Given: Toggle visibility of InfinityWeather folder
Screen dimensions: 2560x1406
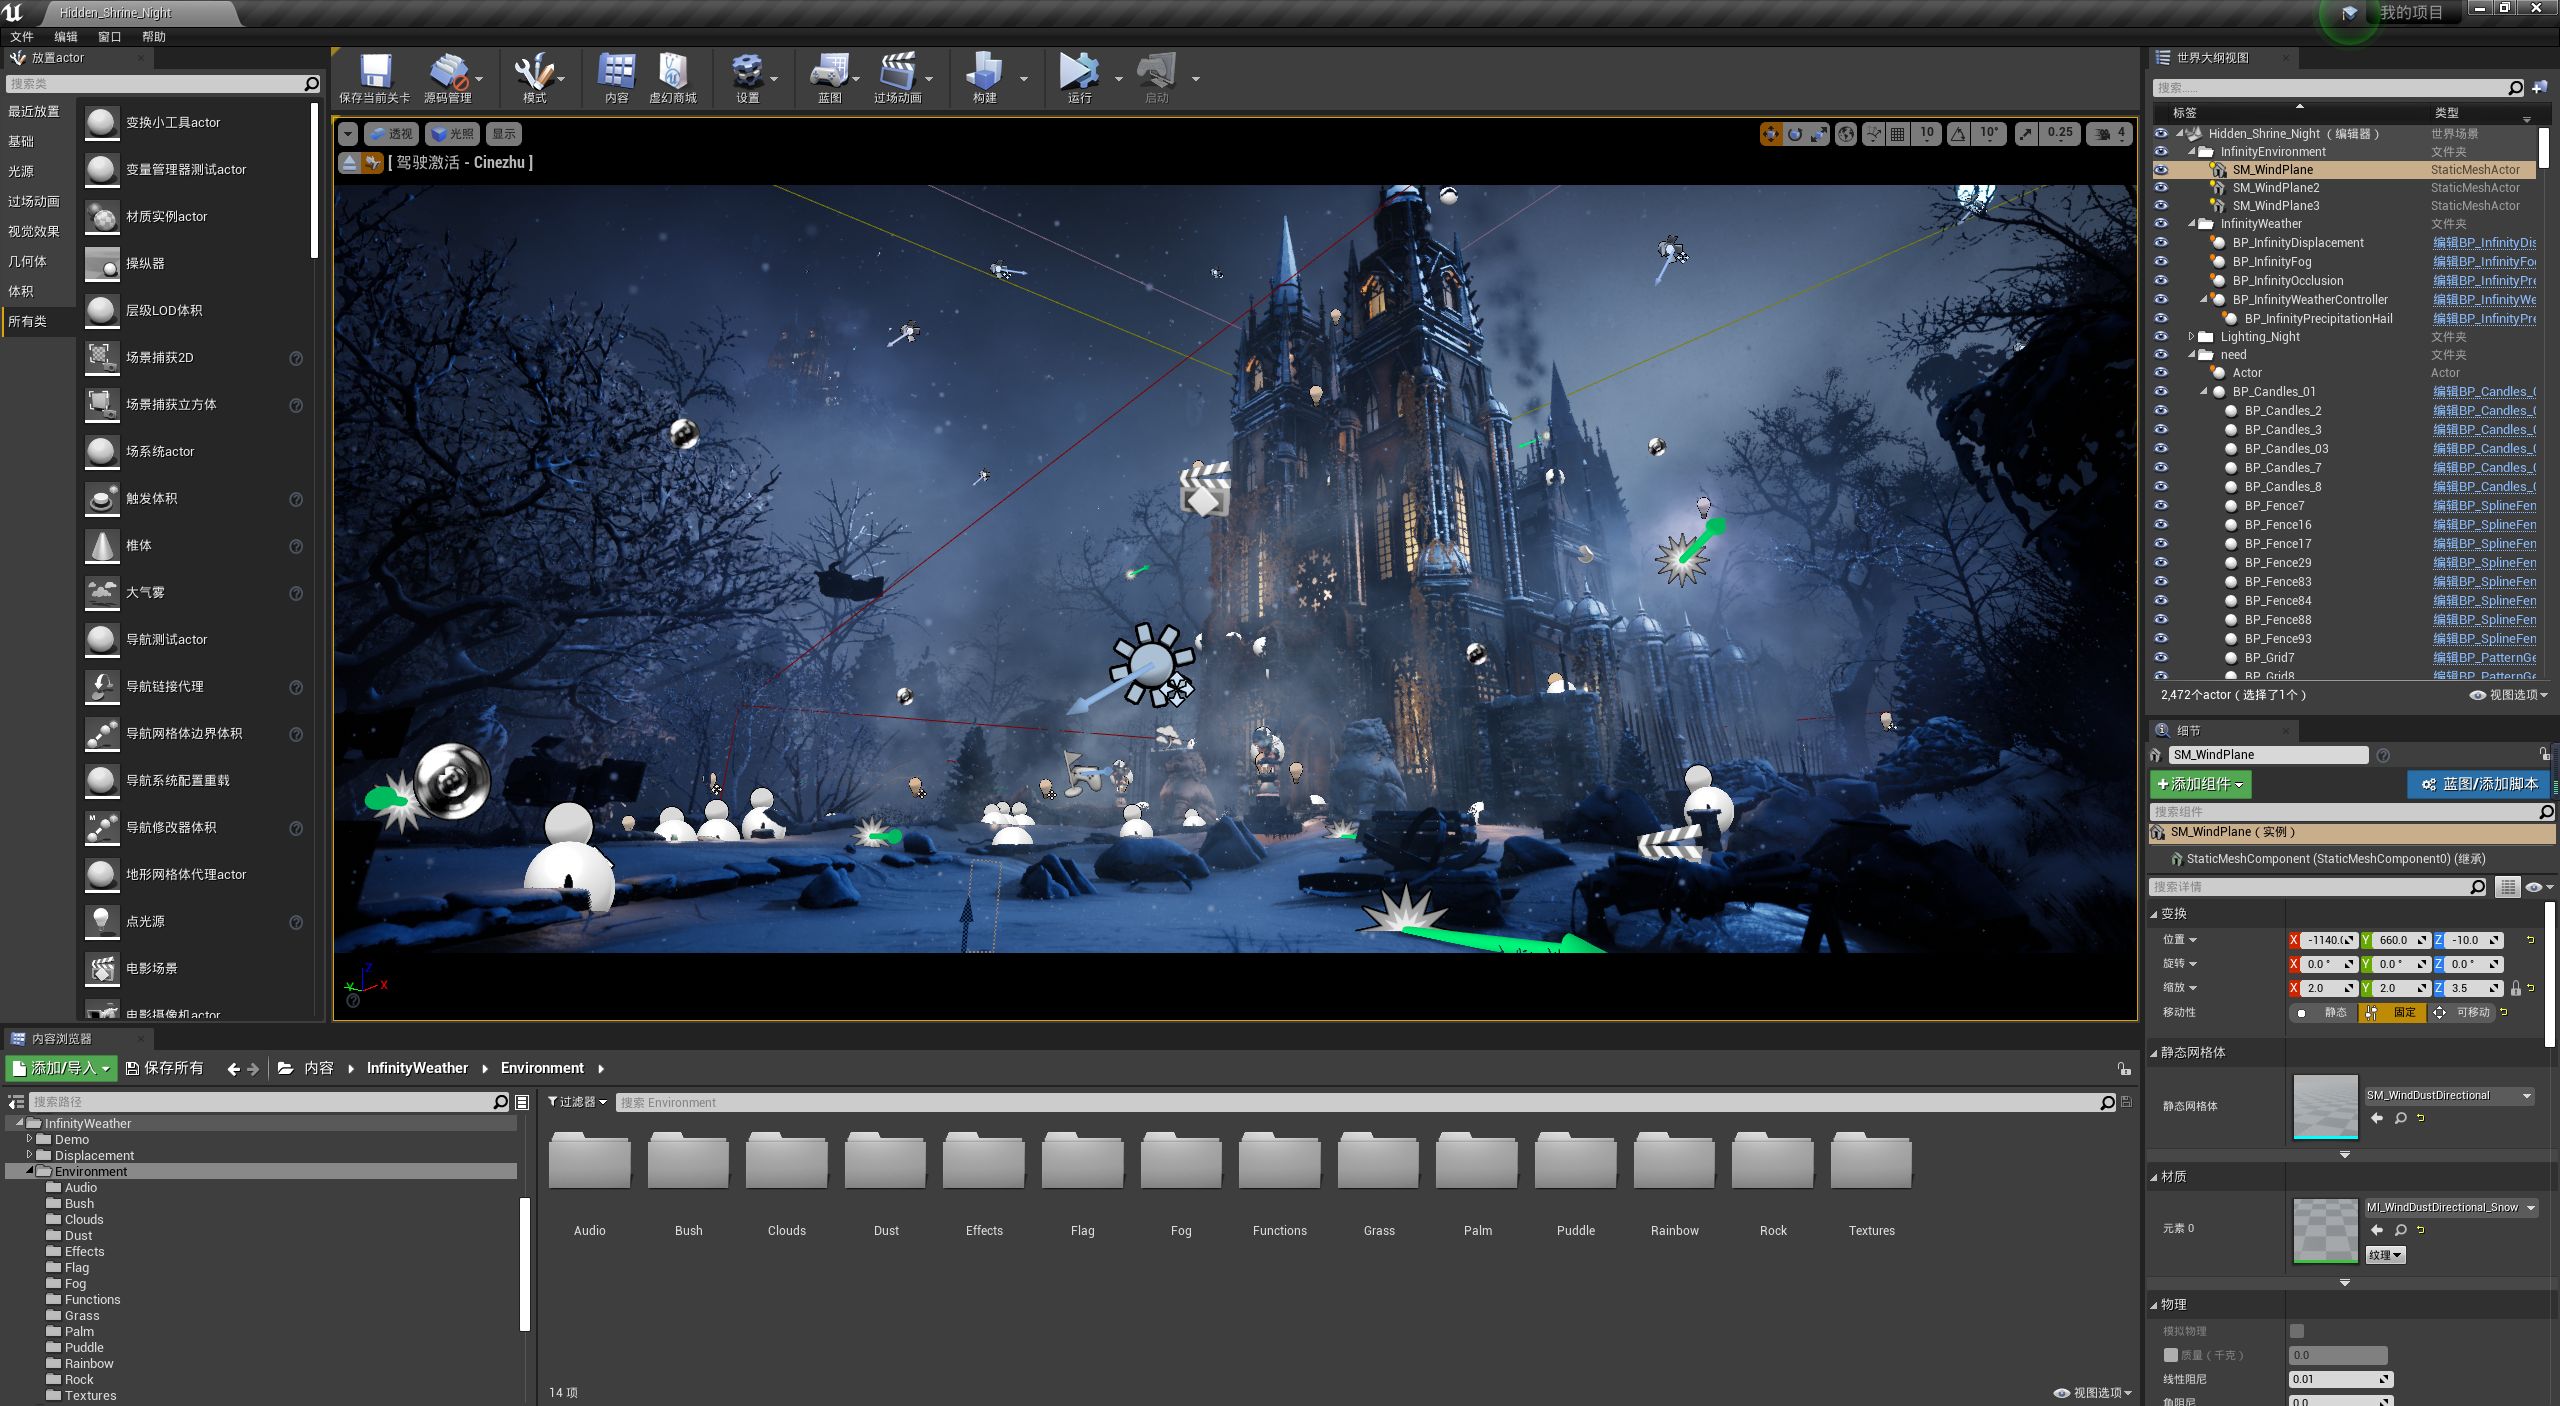Looking at the screenshot, I should [2165, 223].
